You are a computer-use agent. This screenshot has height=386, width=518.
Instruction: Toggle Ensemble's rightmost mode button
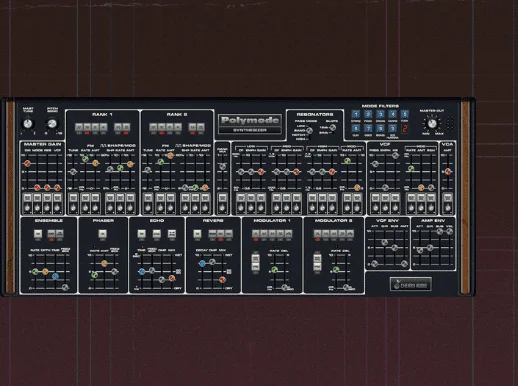tap(60, 234)
